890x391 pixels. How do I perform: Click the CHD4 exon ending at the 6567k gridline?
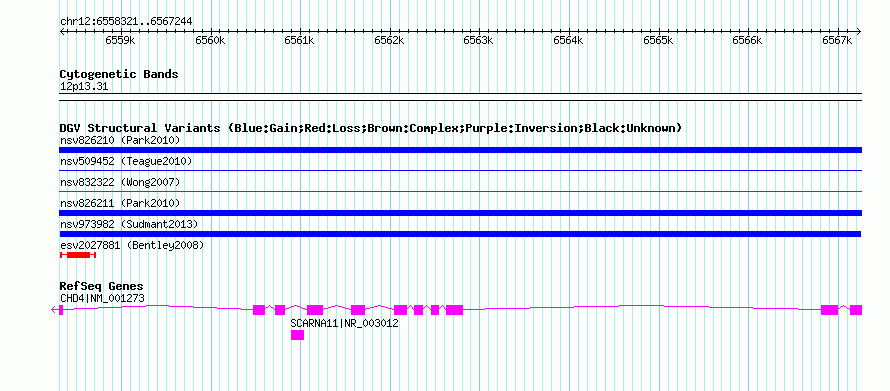click(x=829, y=310)
